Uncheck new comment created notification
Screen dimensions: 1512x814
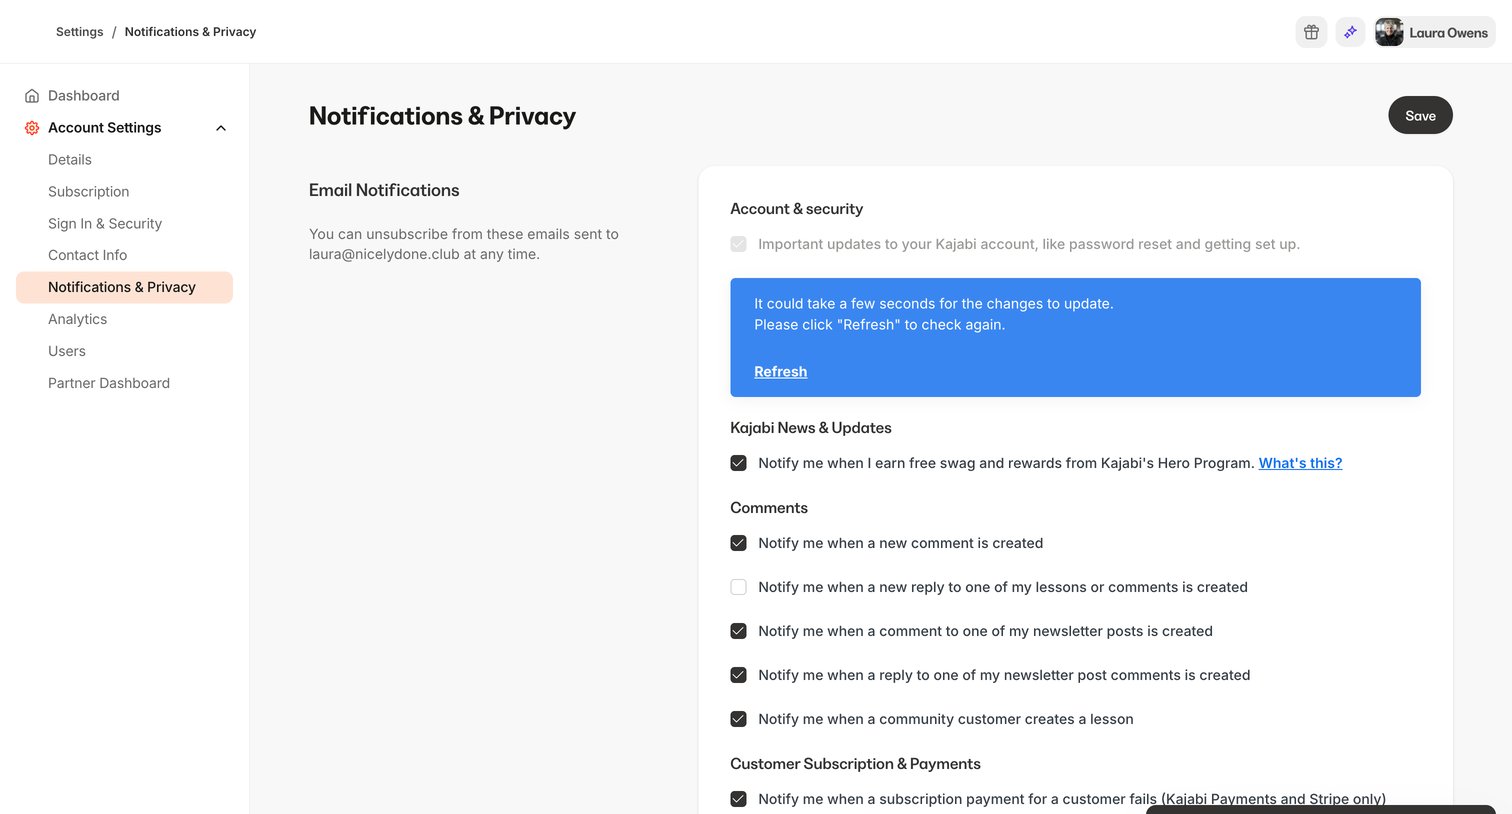tap(738, 543)
